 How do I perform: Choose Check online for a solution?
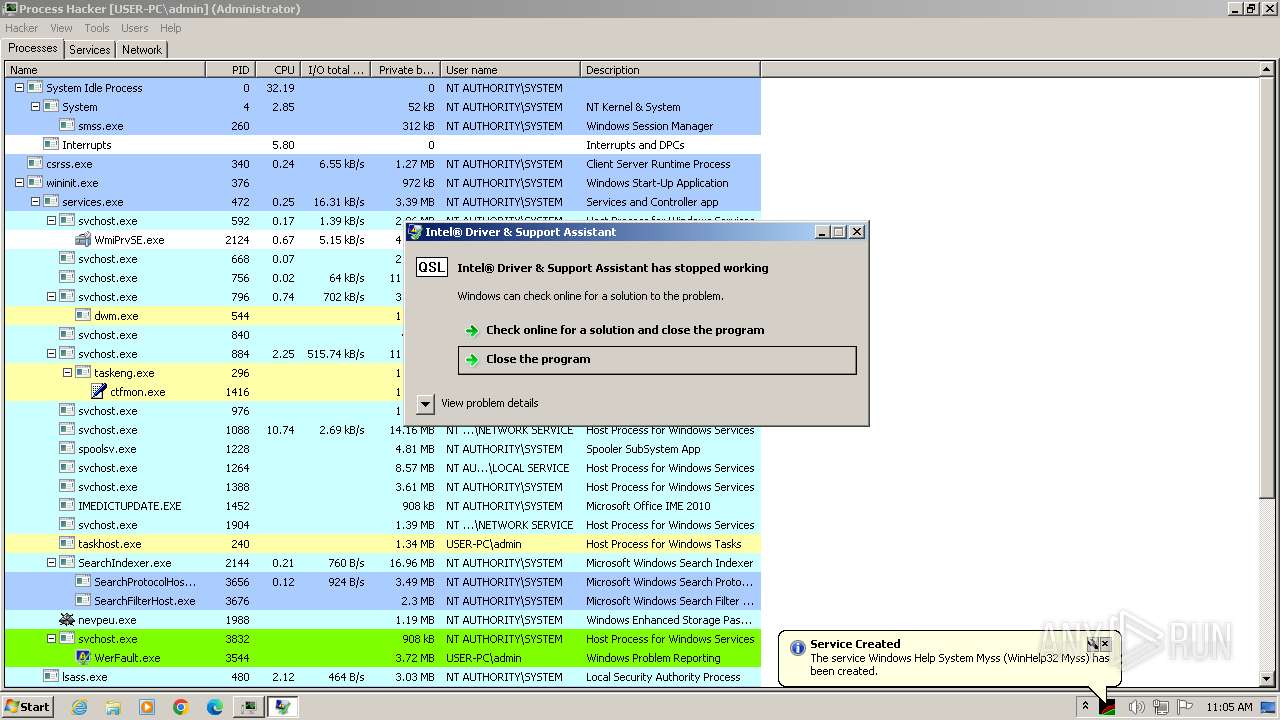pos(625,330)
